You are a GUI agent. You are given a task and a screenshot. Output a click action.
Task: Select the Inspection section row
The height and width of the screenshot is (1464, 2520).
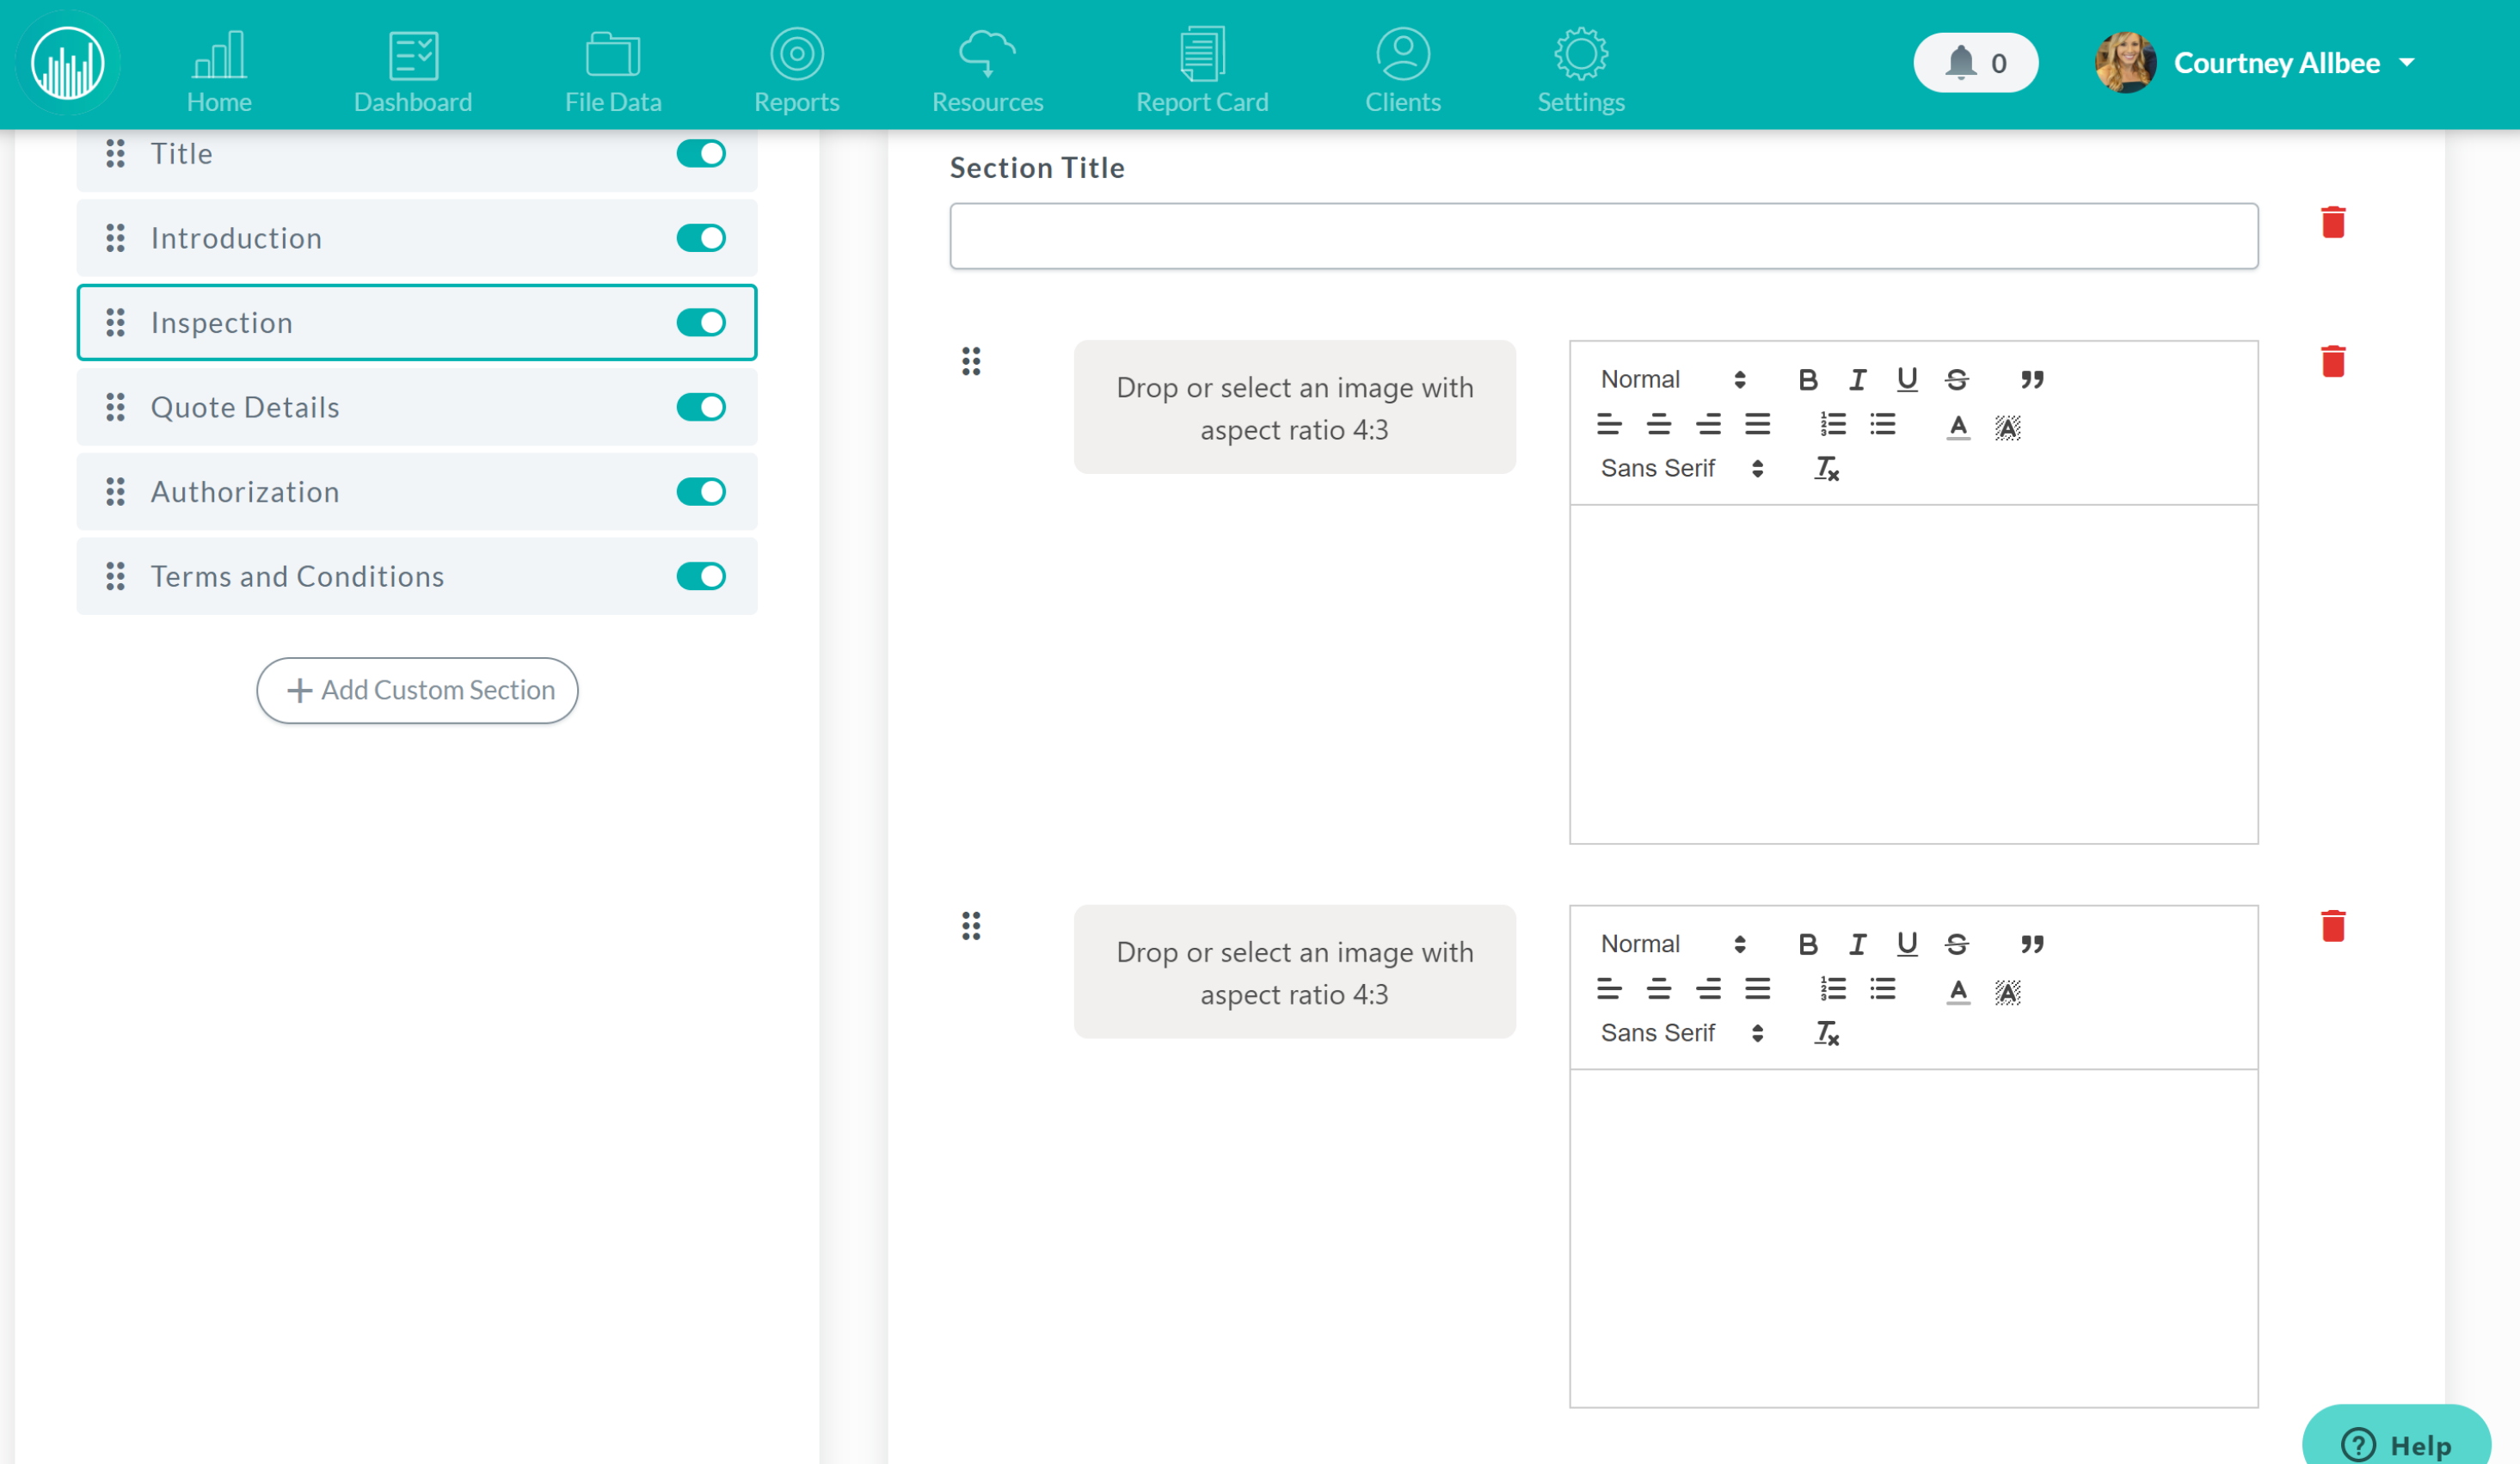tap(417, 322)
